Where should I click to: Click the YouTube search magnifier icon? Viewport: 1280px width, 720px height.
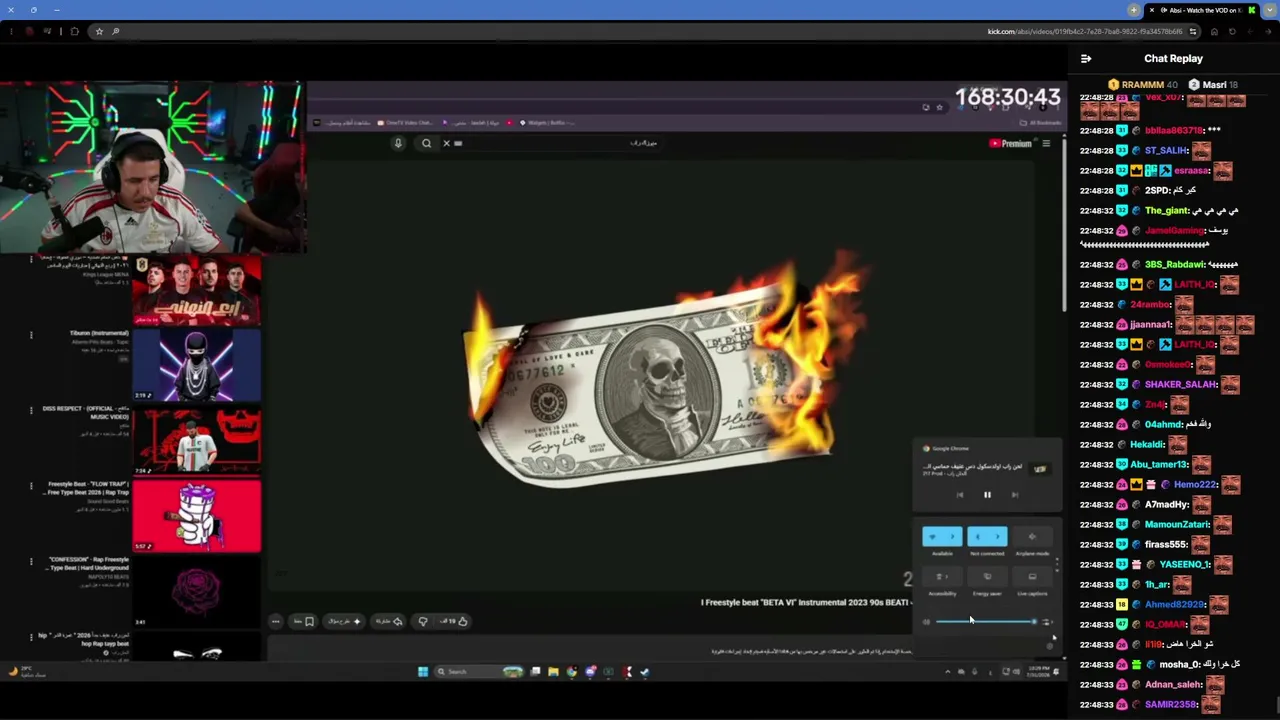[x=427, y=143]
